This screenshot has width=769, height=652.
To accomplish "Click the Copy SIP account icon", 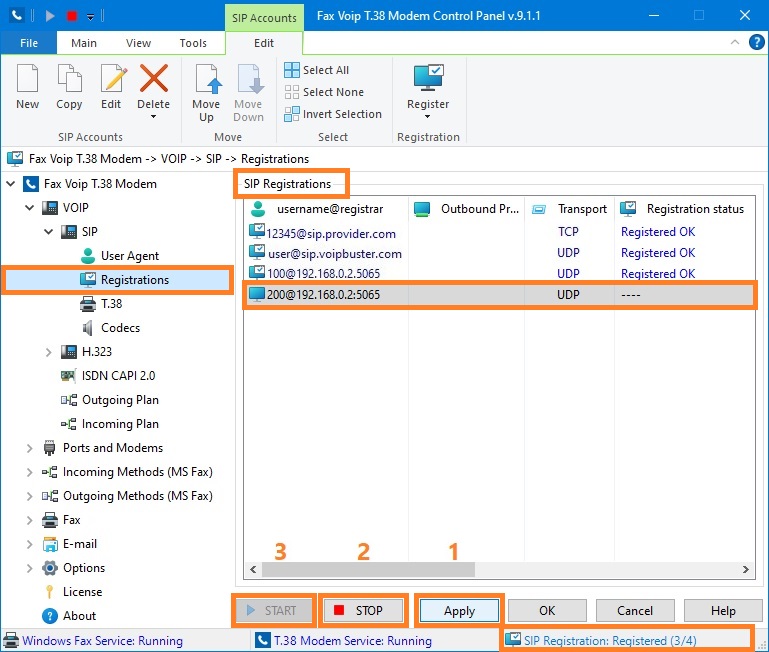I will click(x=69, y=78).
